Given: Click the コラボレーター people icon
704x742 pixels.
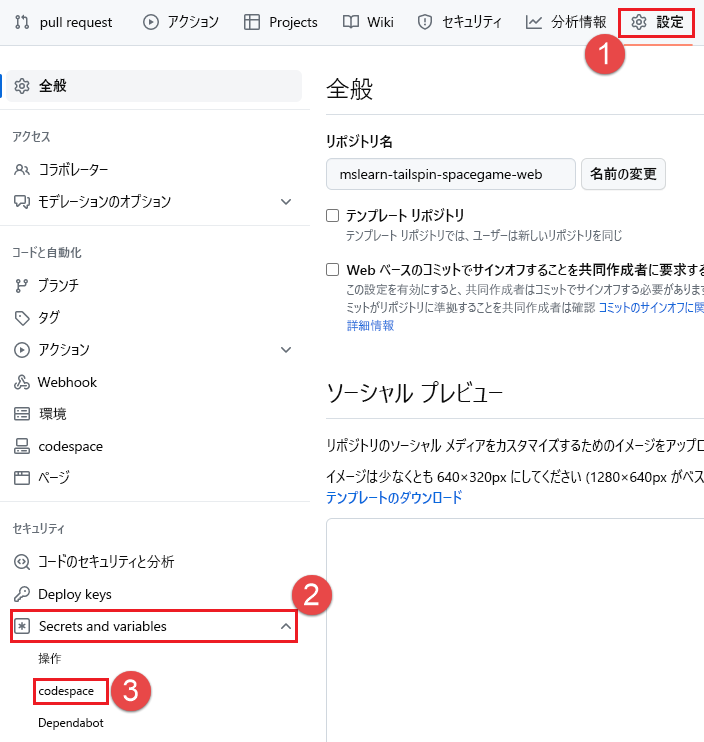Looking at the screenshot, I should coord(22,169).
